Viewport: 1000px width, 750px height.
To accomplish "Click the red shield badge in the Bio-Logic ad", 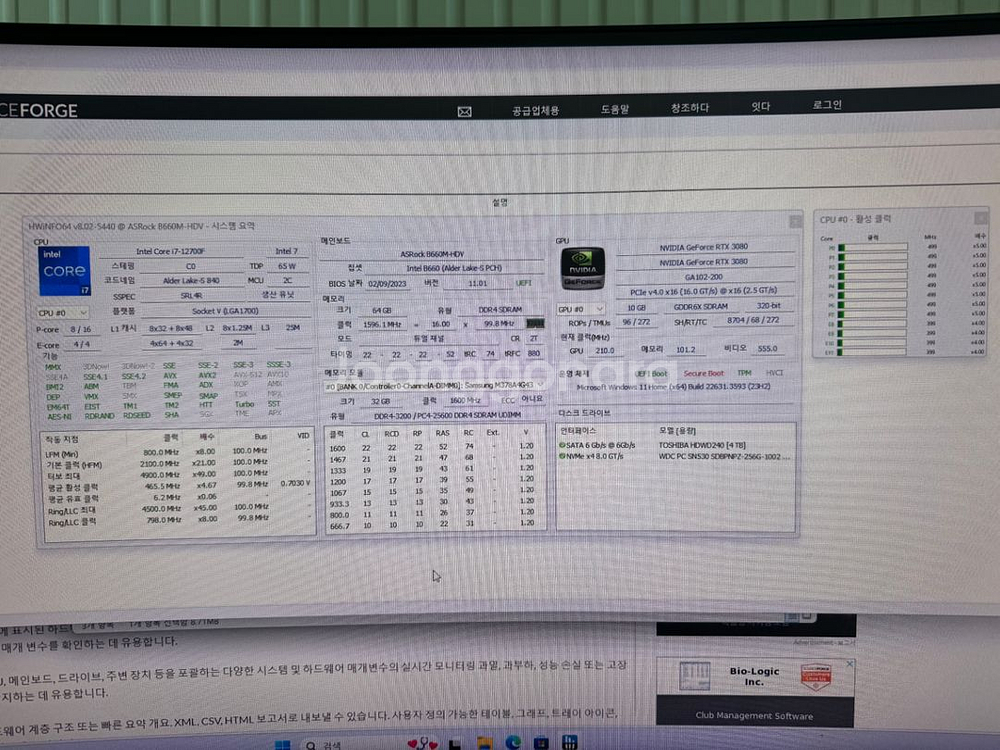I will tap(815, 677).
